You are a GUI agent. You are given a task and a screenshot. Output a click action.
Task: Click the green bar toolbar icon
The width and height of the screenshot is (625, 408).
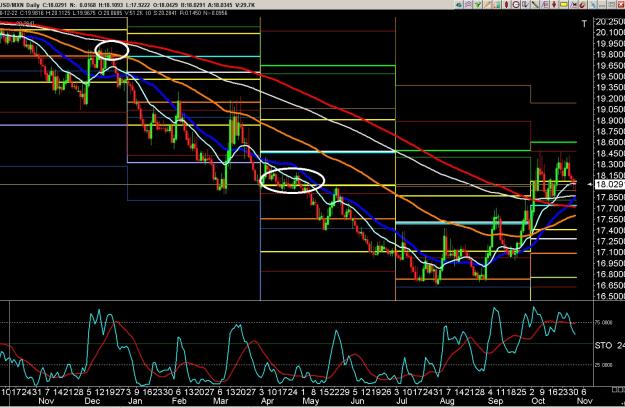pos(498,5)
